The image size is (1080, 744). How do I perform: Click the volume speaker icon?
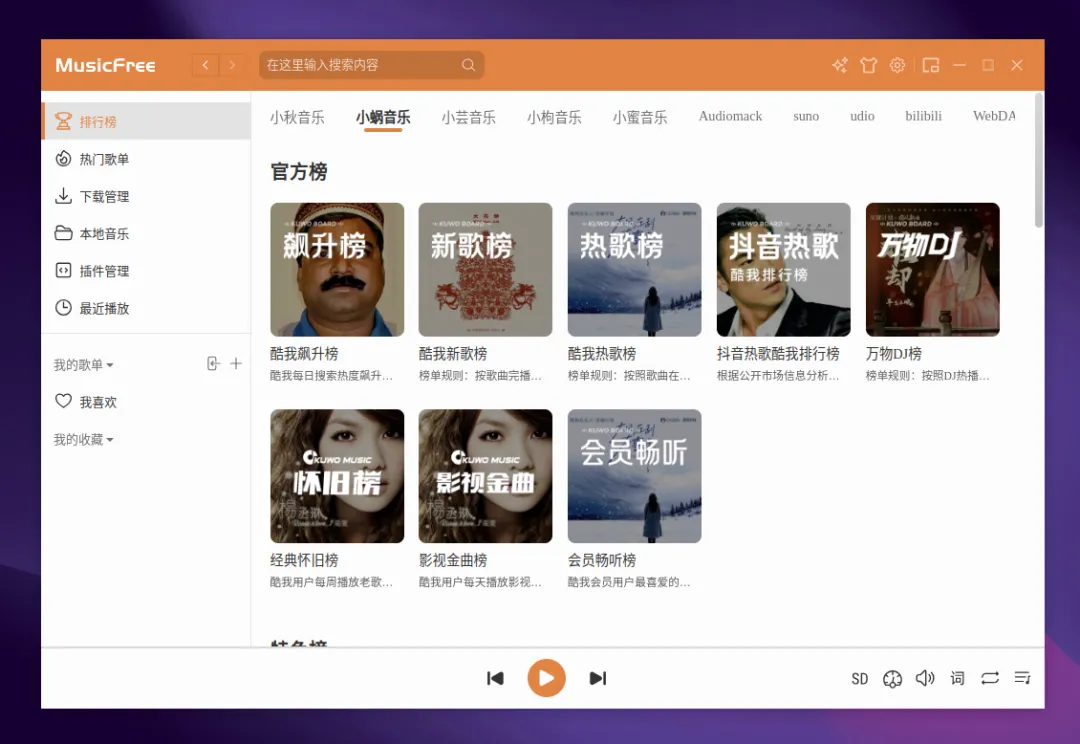tap(924, 679)
